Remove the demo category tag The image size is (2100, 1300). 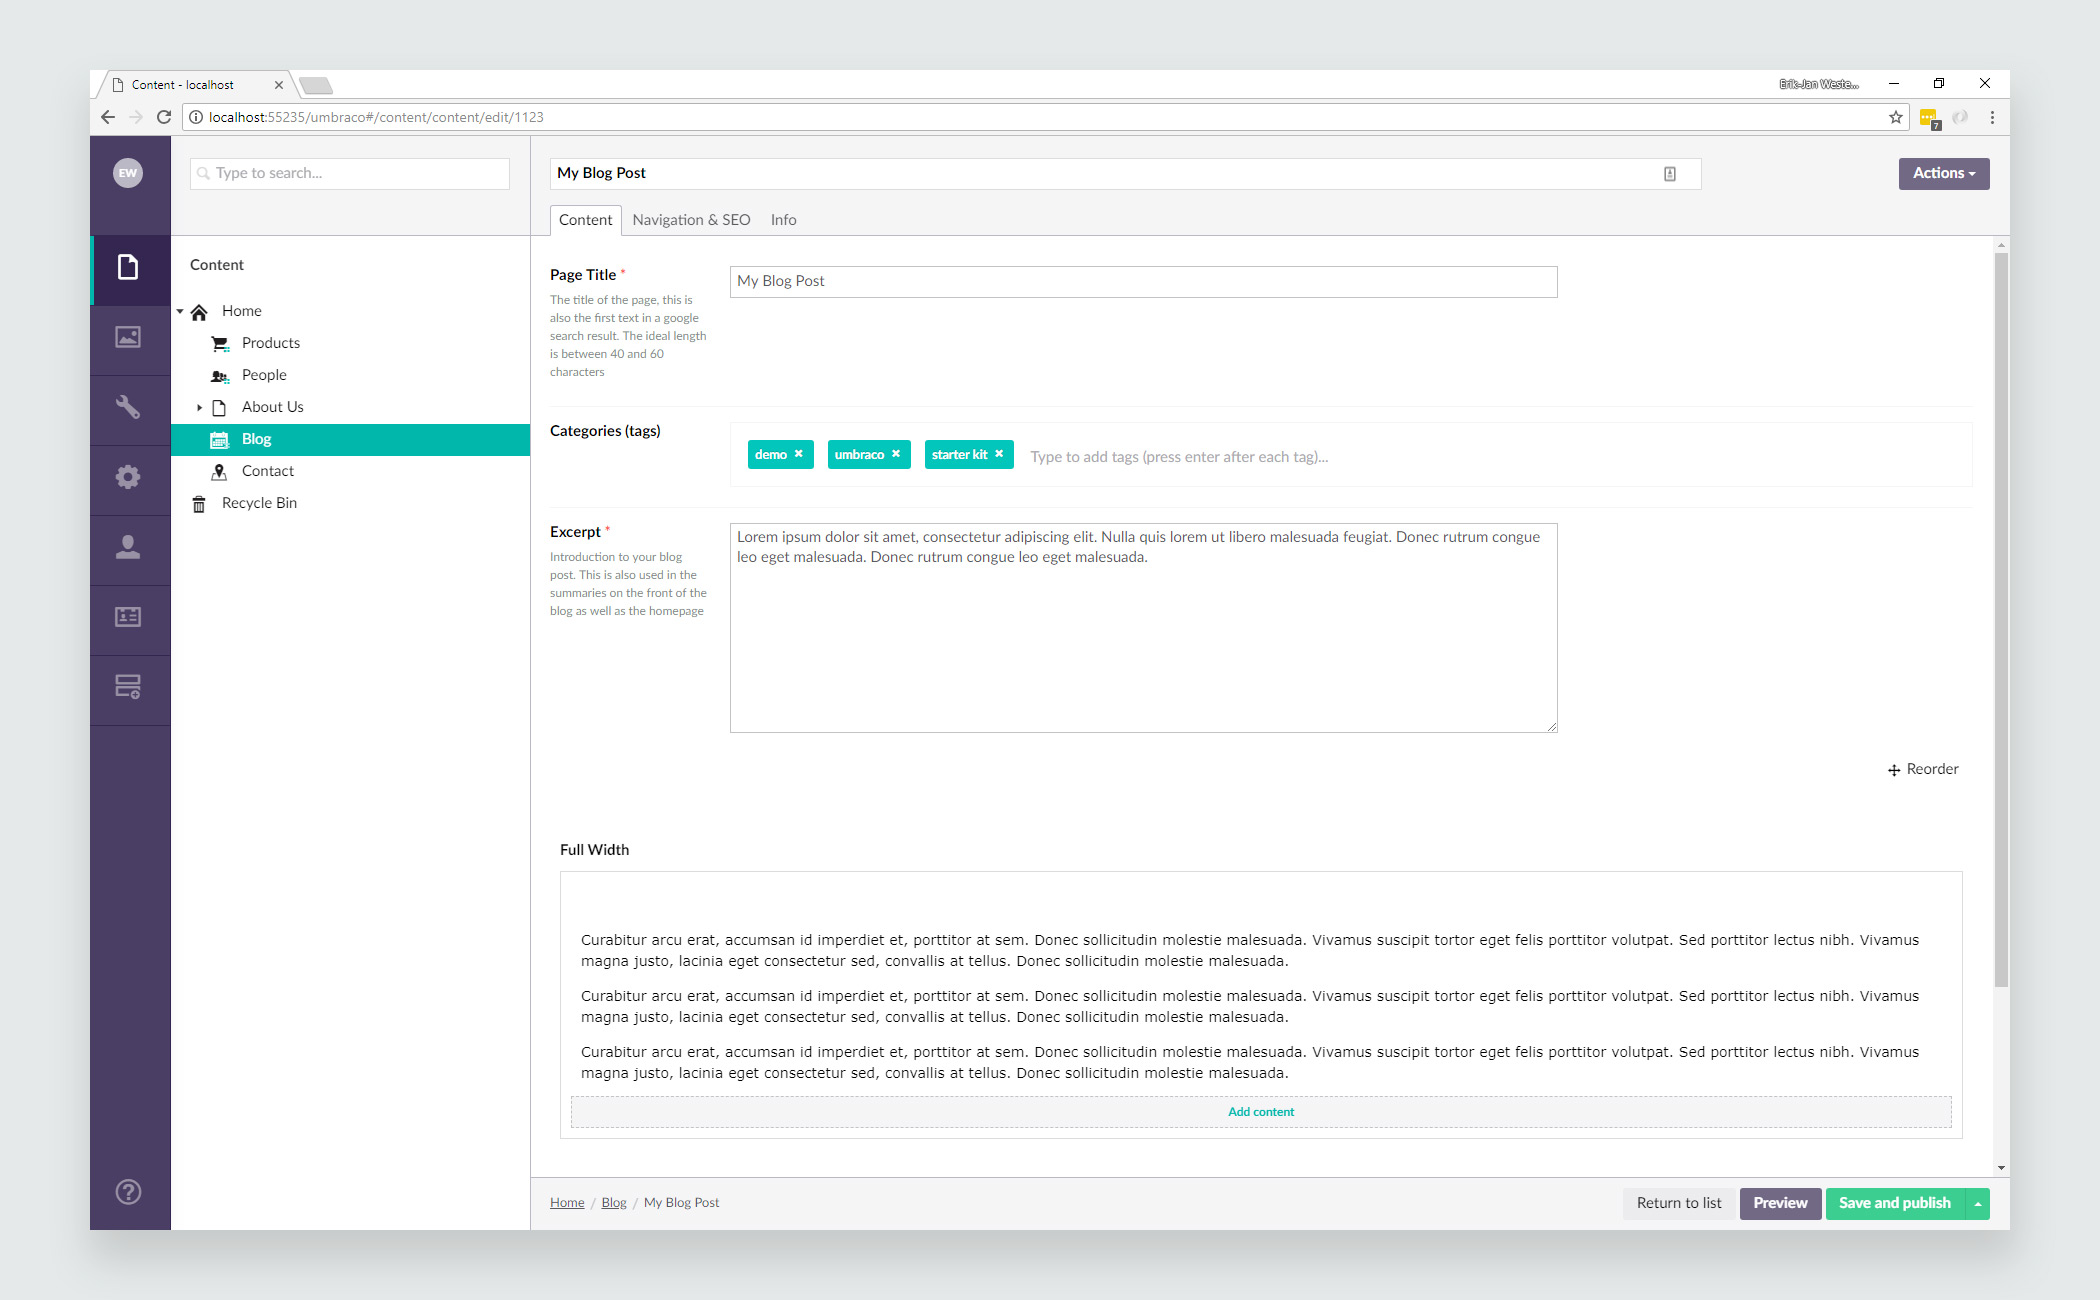tap(798, 456)
